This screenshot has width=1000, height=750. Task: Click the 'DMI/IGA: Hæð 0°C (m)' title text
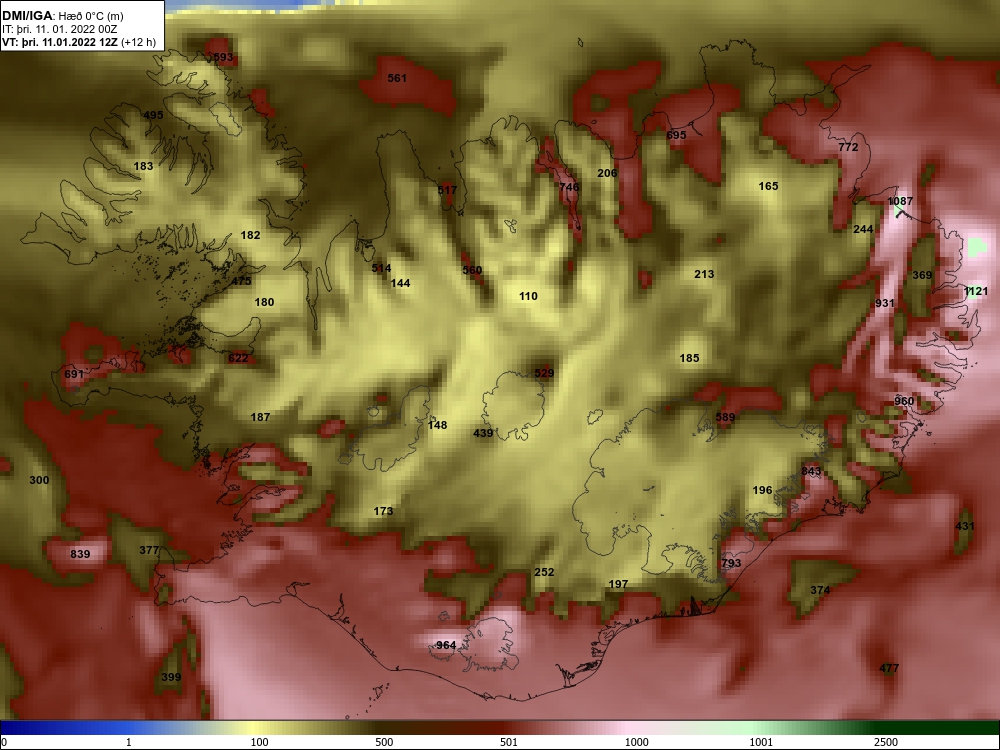click(62, 16)
